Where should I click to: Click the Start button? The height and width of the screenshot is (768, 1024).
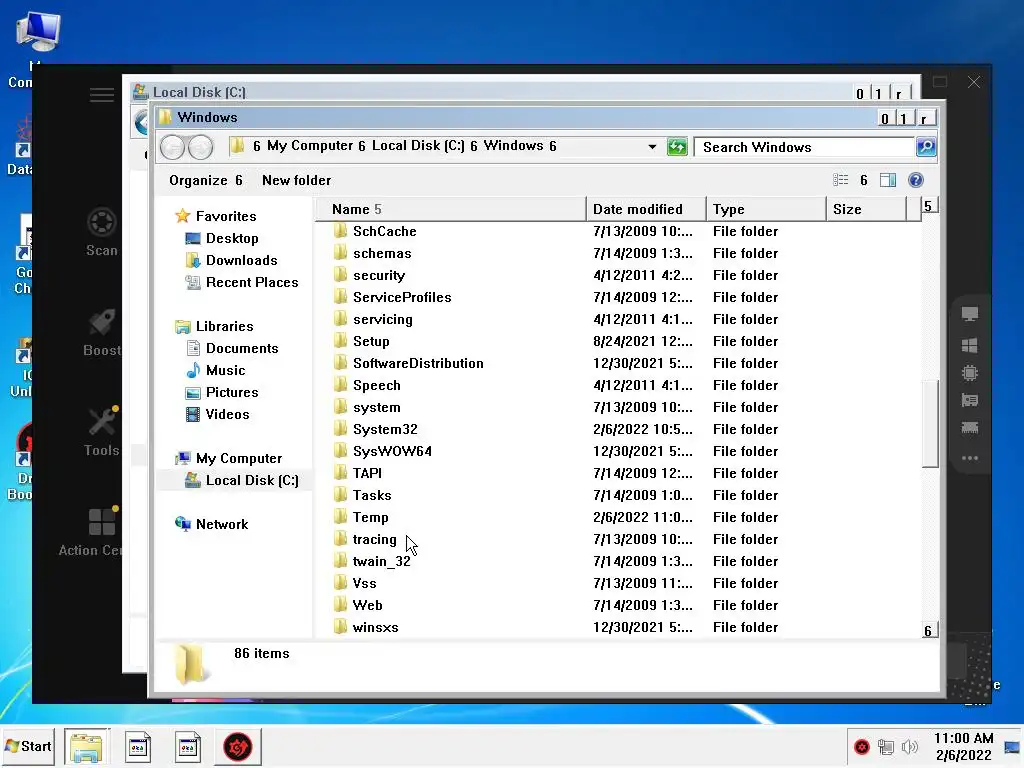point(28,746)
